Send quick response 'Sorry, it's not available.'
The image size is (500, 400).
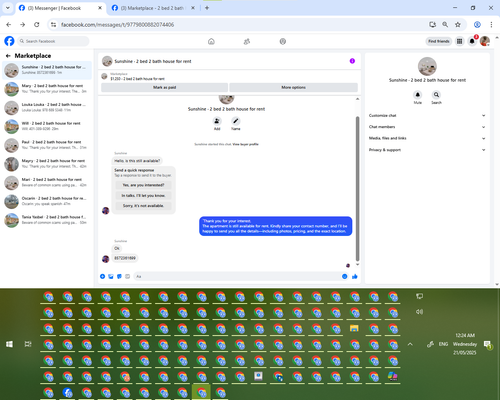pyautogui.click(x=143, y=206)
